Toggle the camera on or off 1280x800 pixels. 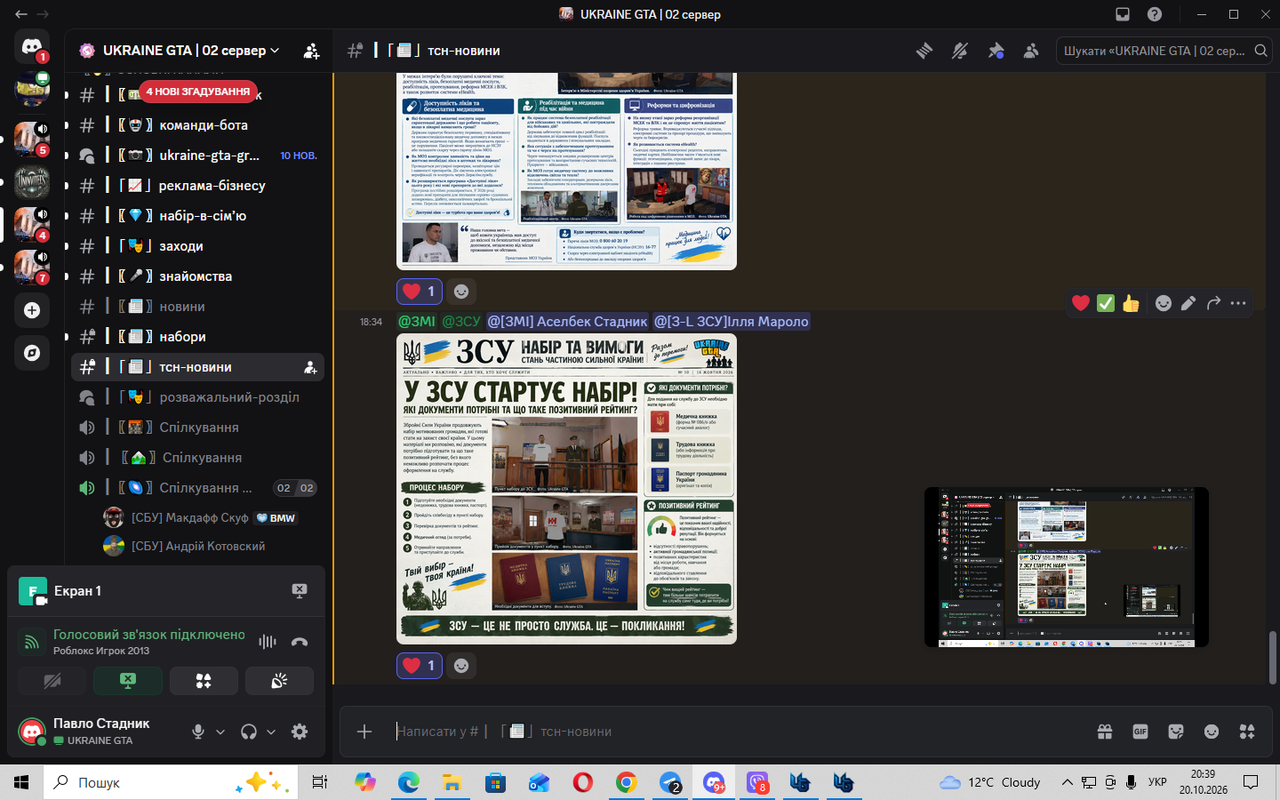coord(52,681)
